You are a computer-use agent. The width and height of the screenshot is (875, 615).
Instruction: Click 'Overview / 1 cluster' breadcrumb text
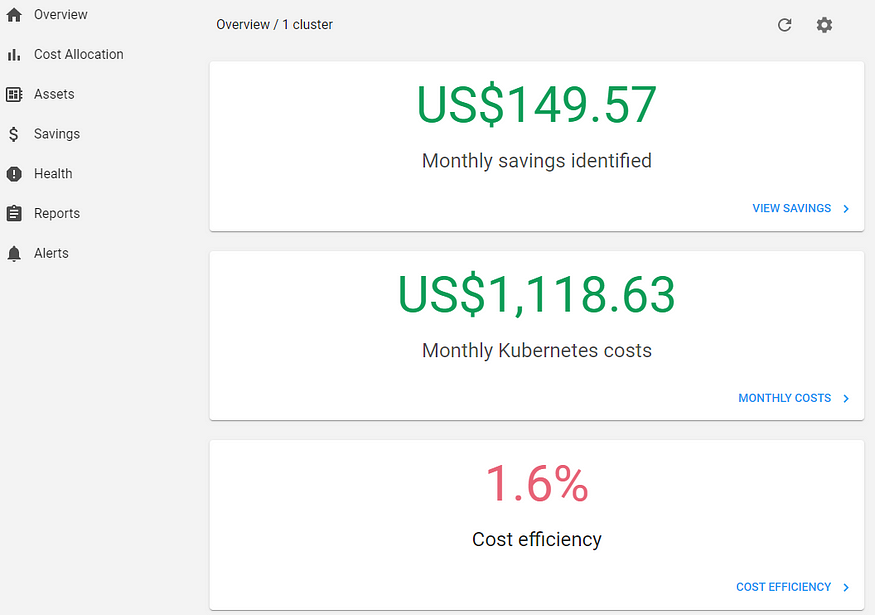[275, 25]
